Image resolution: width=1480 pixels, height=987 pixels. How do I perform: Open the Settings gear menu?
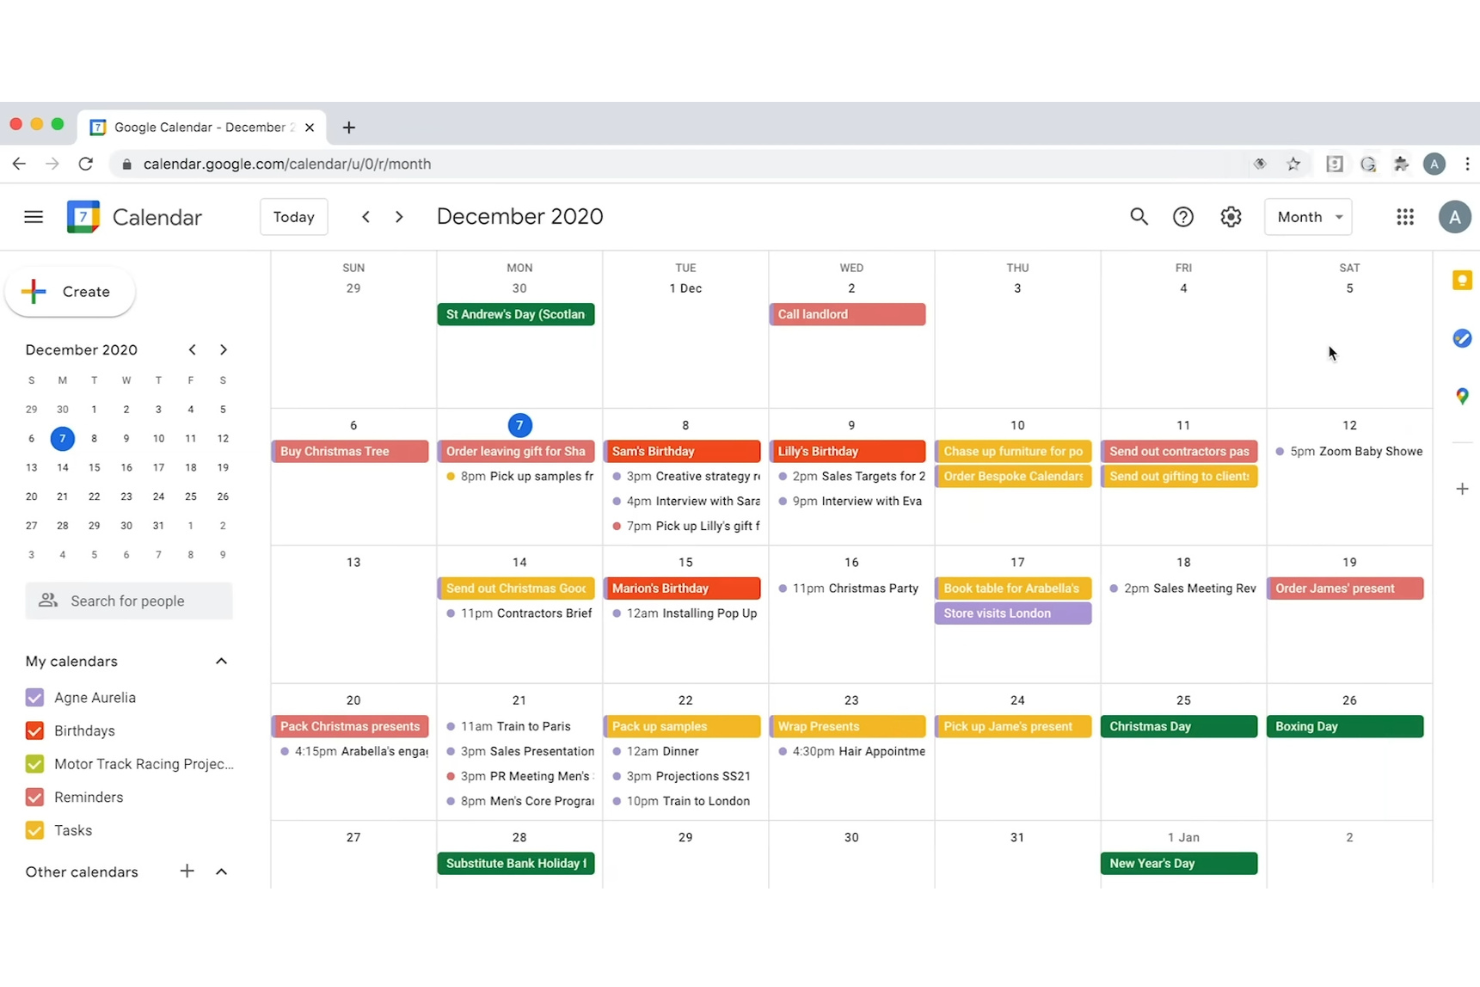1231,217
